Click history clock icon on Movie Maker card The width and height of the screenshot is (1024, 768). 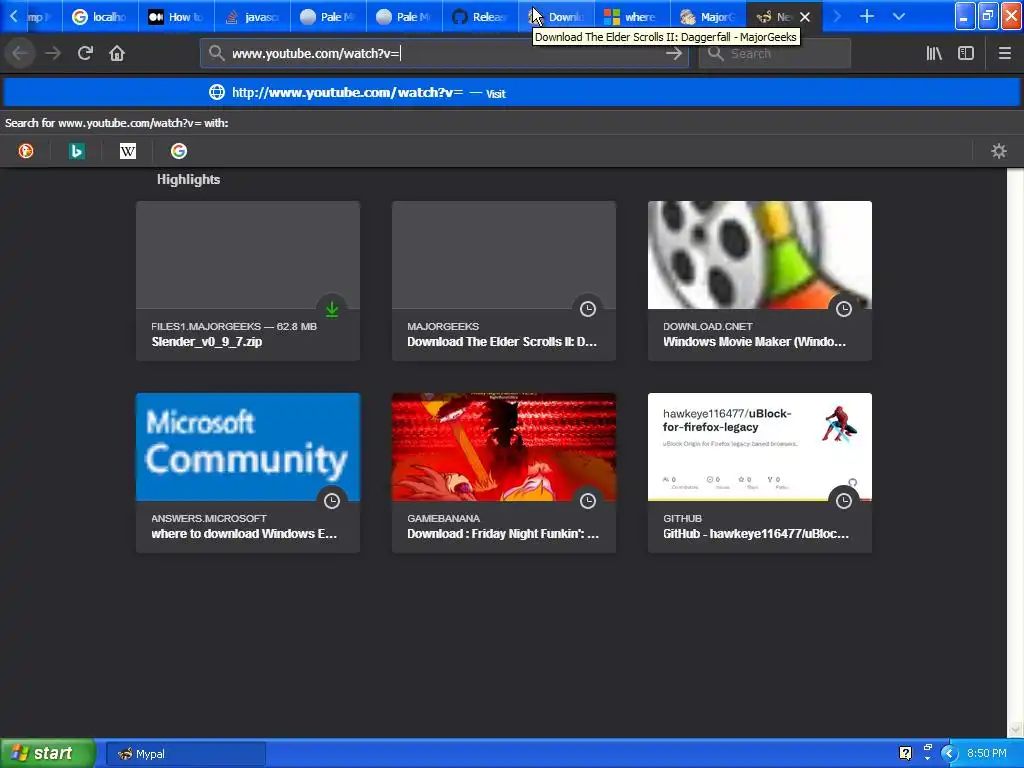coord(844,309)
